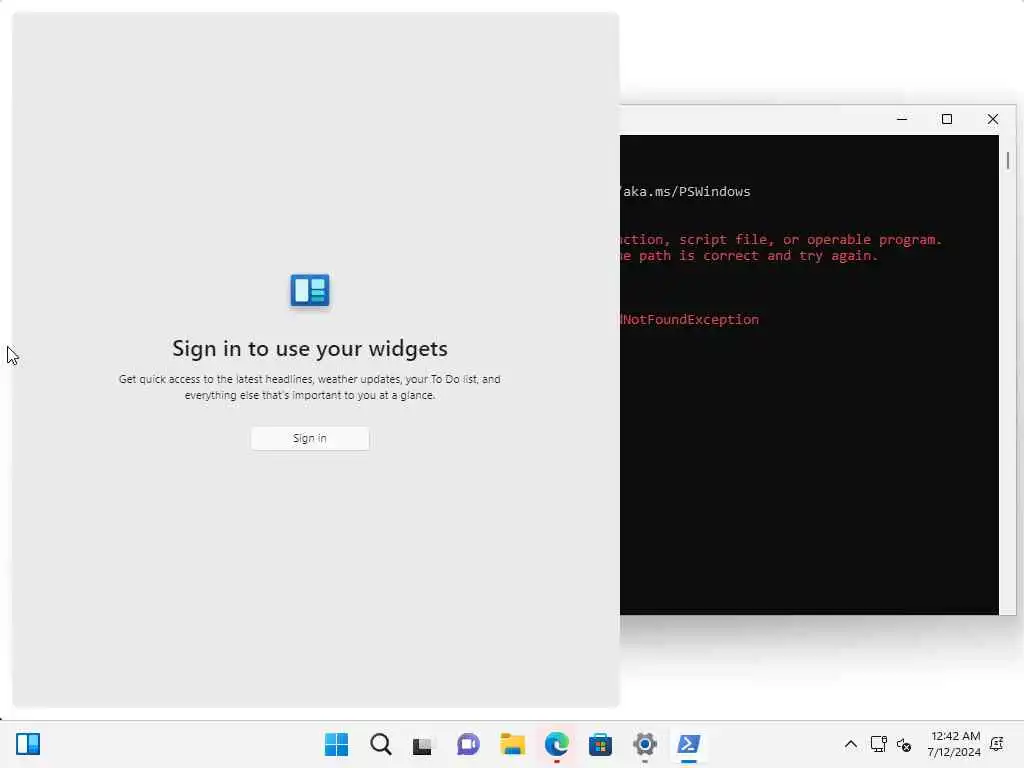Maximize the PowerShell window
Screen dimensions: 1024x768
pos(947,120)
